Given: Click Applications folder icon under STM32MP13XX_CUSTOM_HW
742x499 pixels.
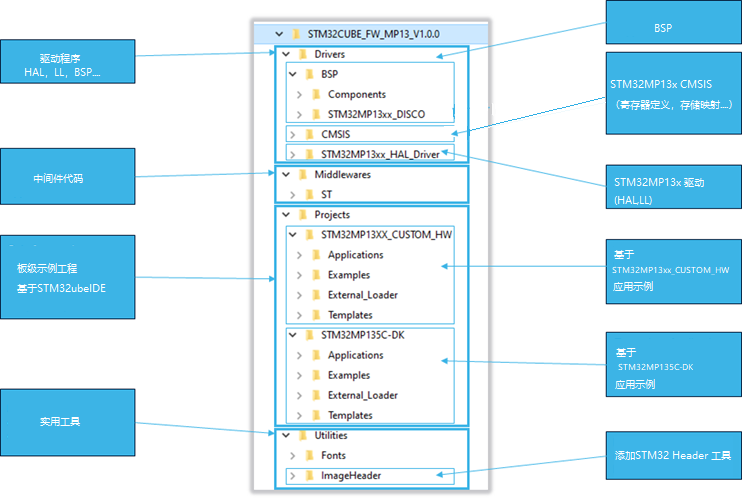Looking at the screenshot, I should (316, 255).
